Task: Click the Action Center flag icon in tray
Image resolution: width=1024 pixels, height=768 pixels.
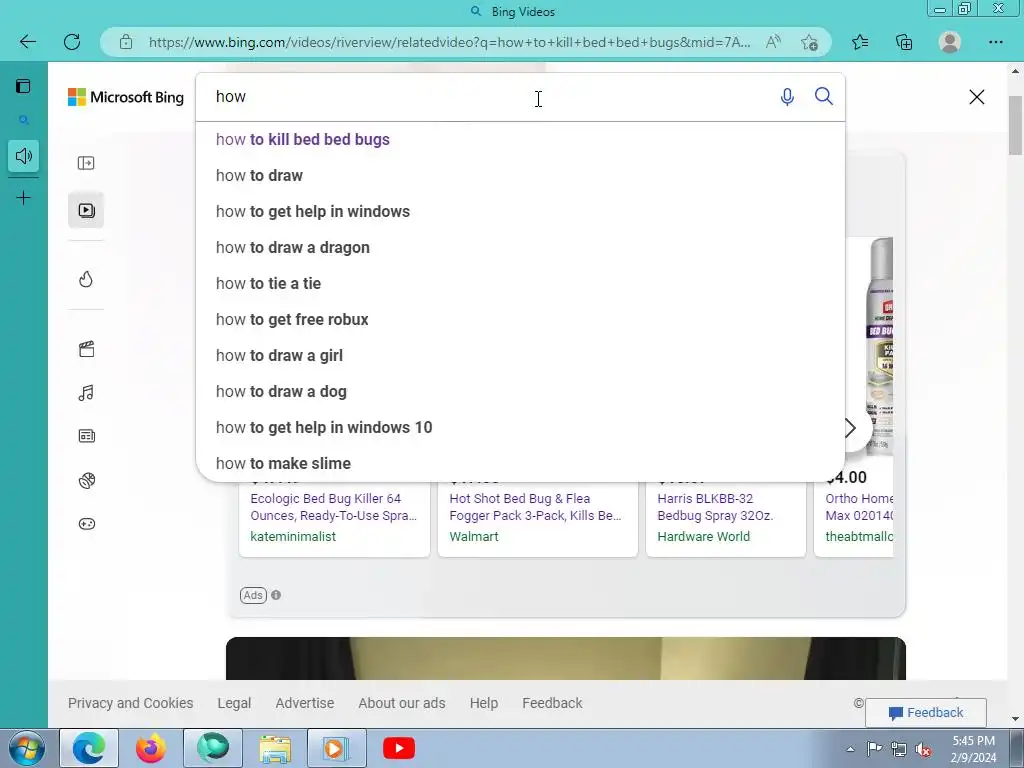Action: point(874,749)
